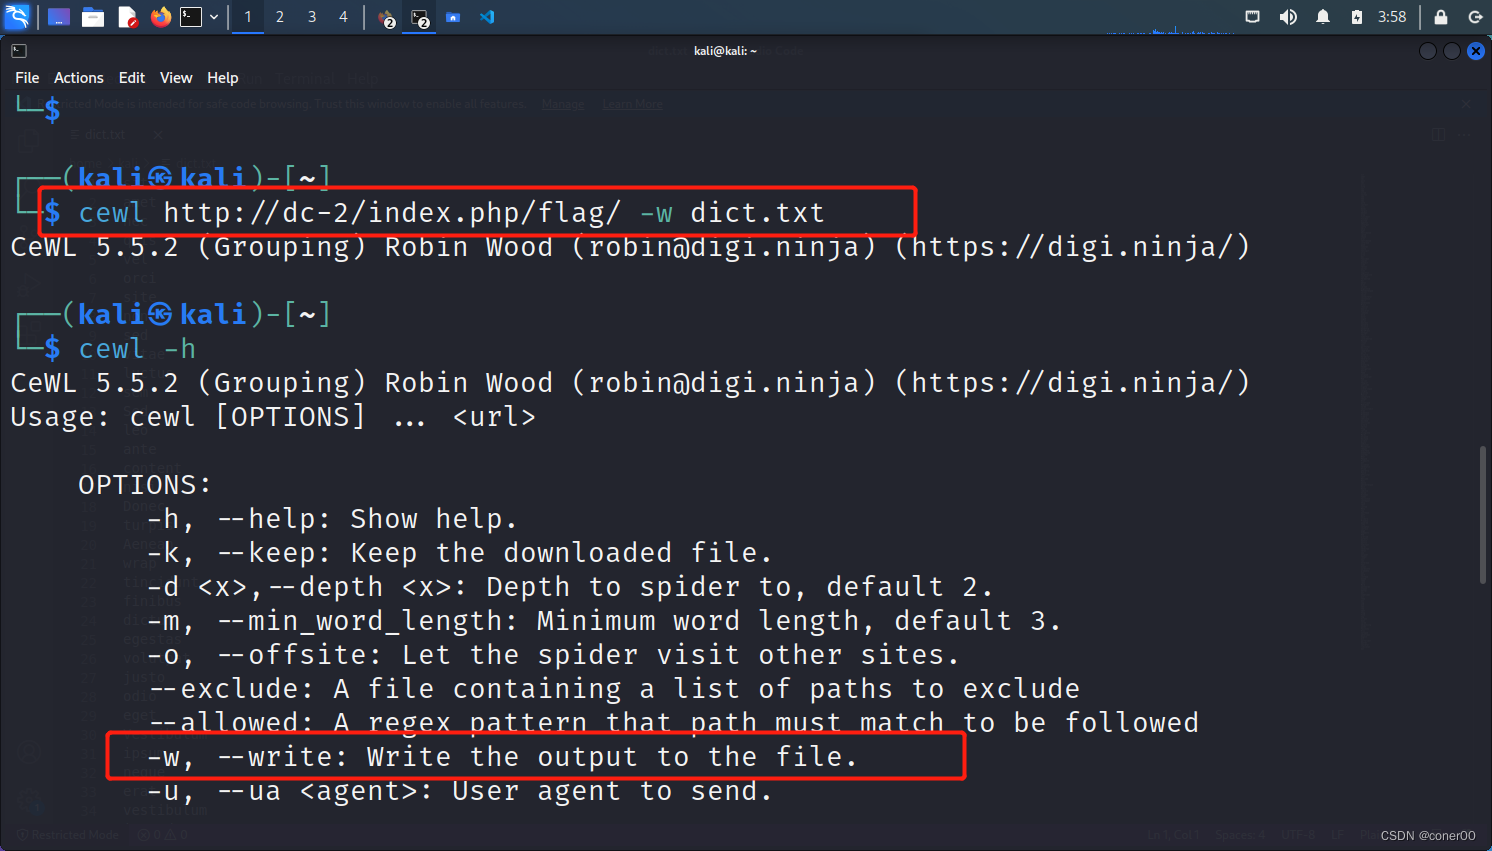Open the Kali applications menu
Image resolution: width=1492 pixels, height=851 pixels.
point(17,17)
